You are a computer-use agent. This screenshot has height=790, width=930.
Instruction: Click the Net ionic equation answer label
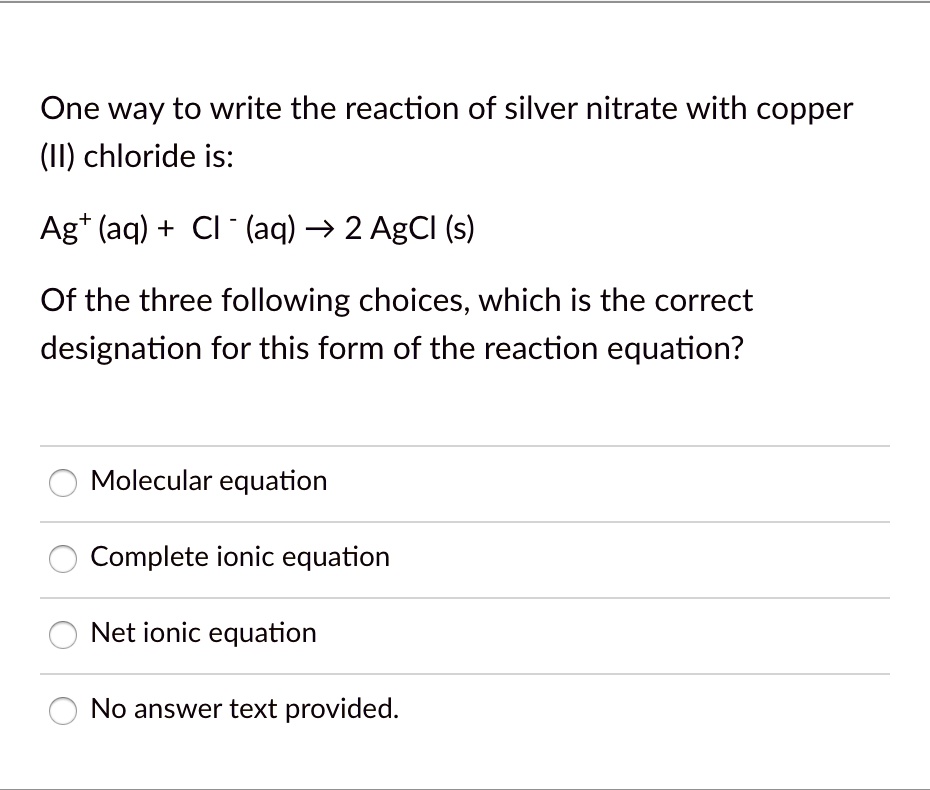pos(203,633)
